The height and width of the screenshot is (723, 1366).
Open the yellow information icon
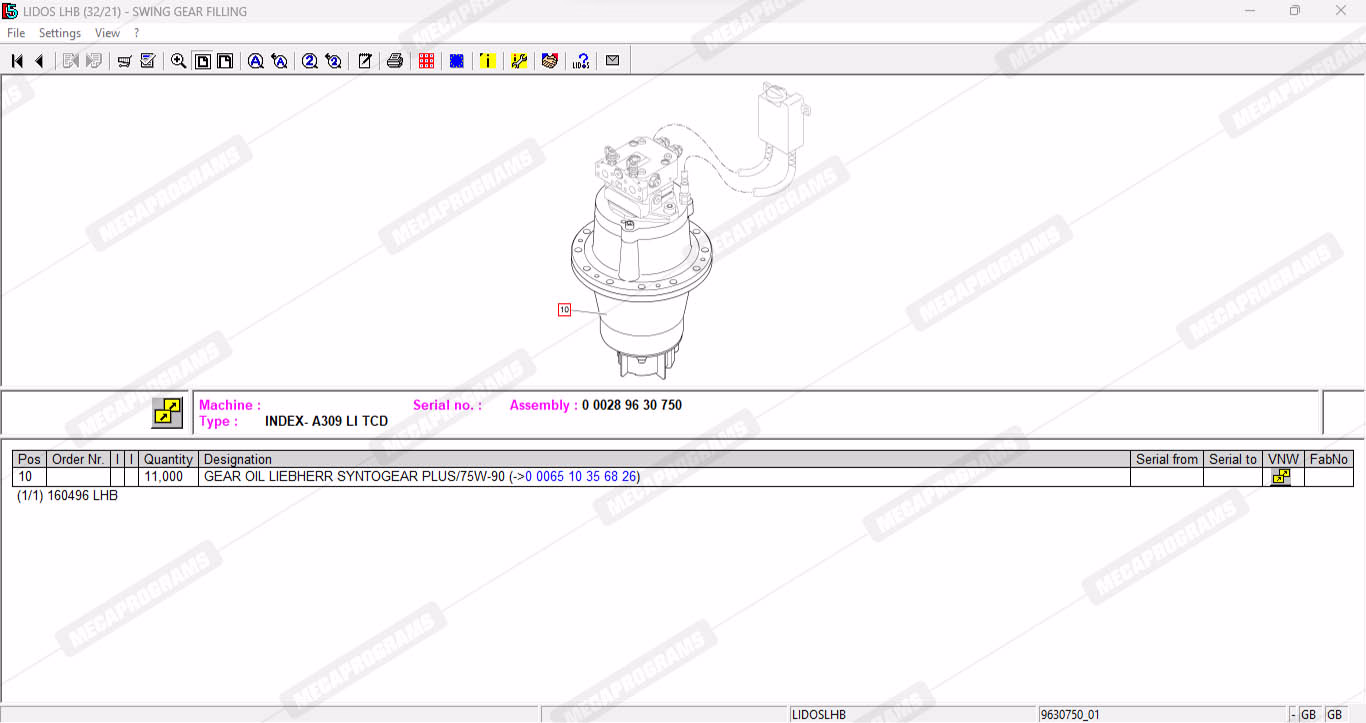tap(487, 61)
